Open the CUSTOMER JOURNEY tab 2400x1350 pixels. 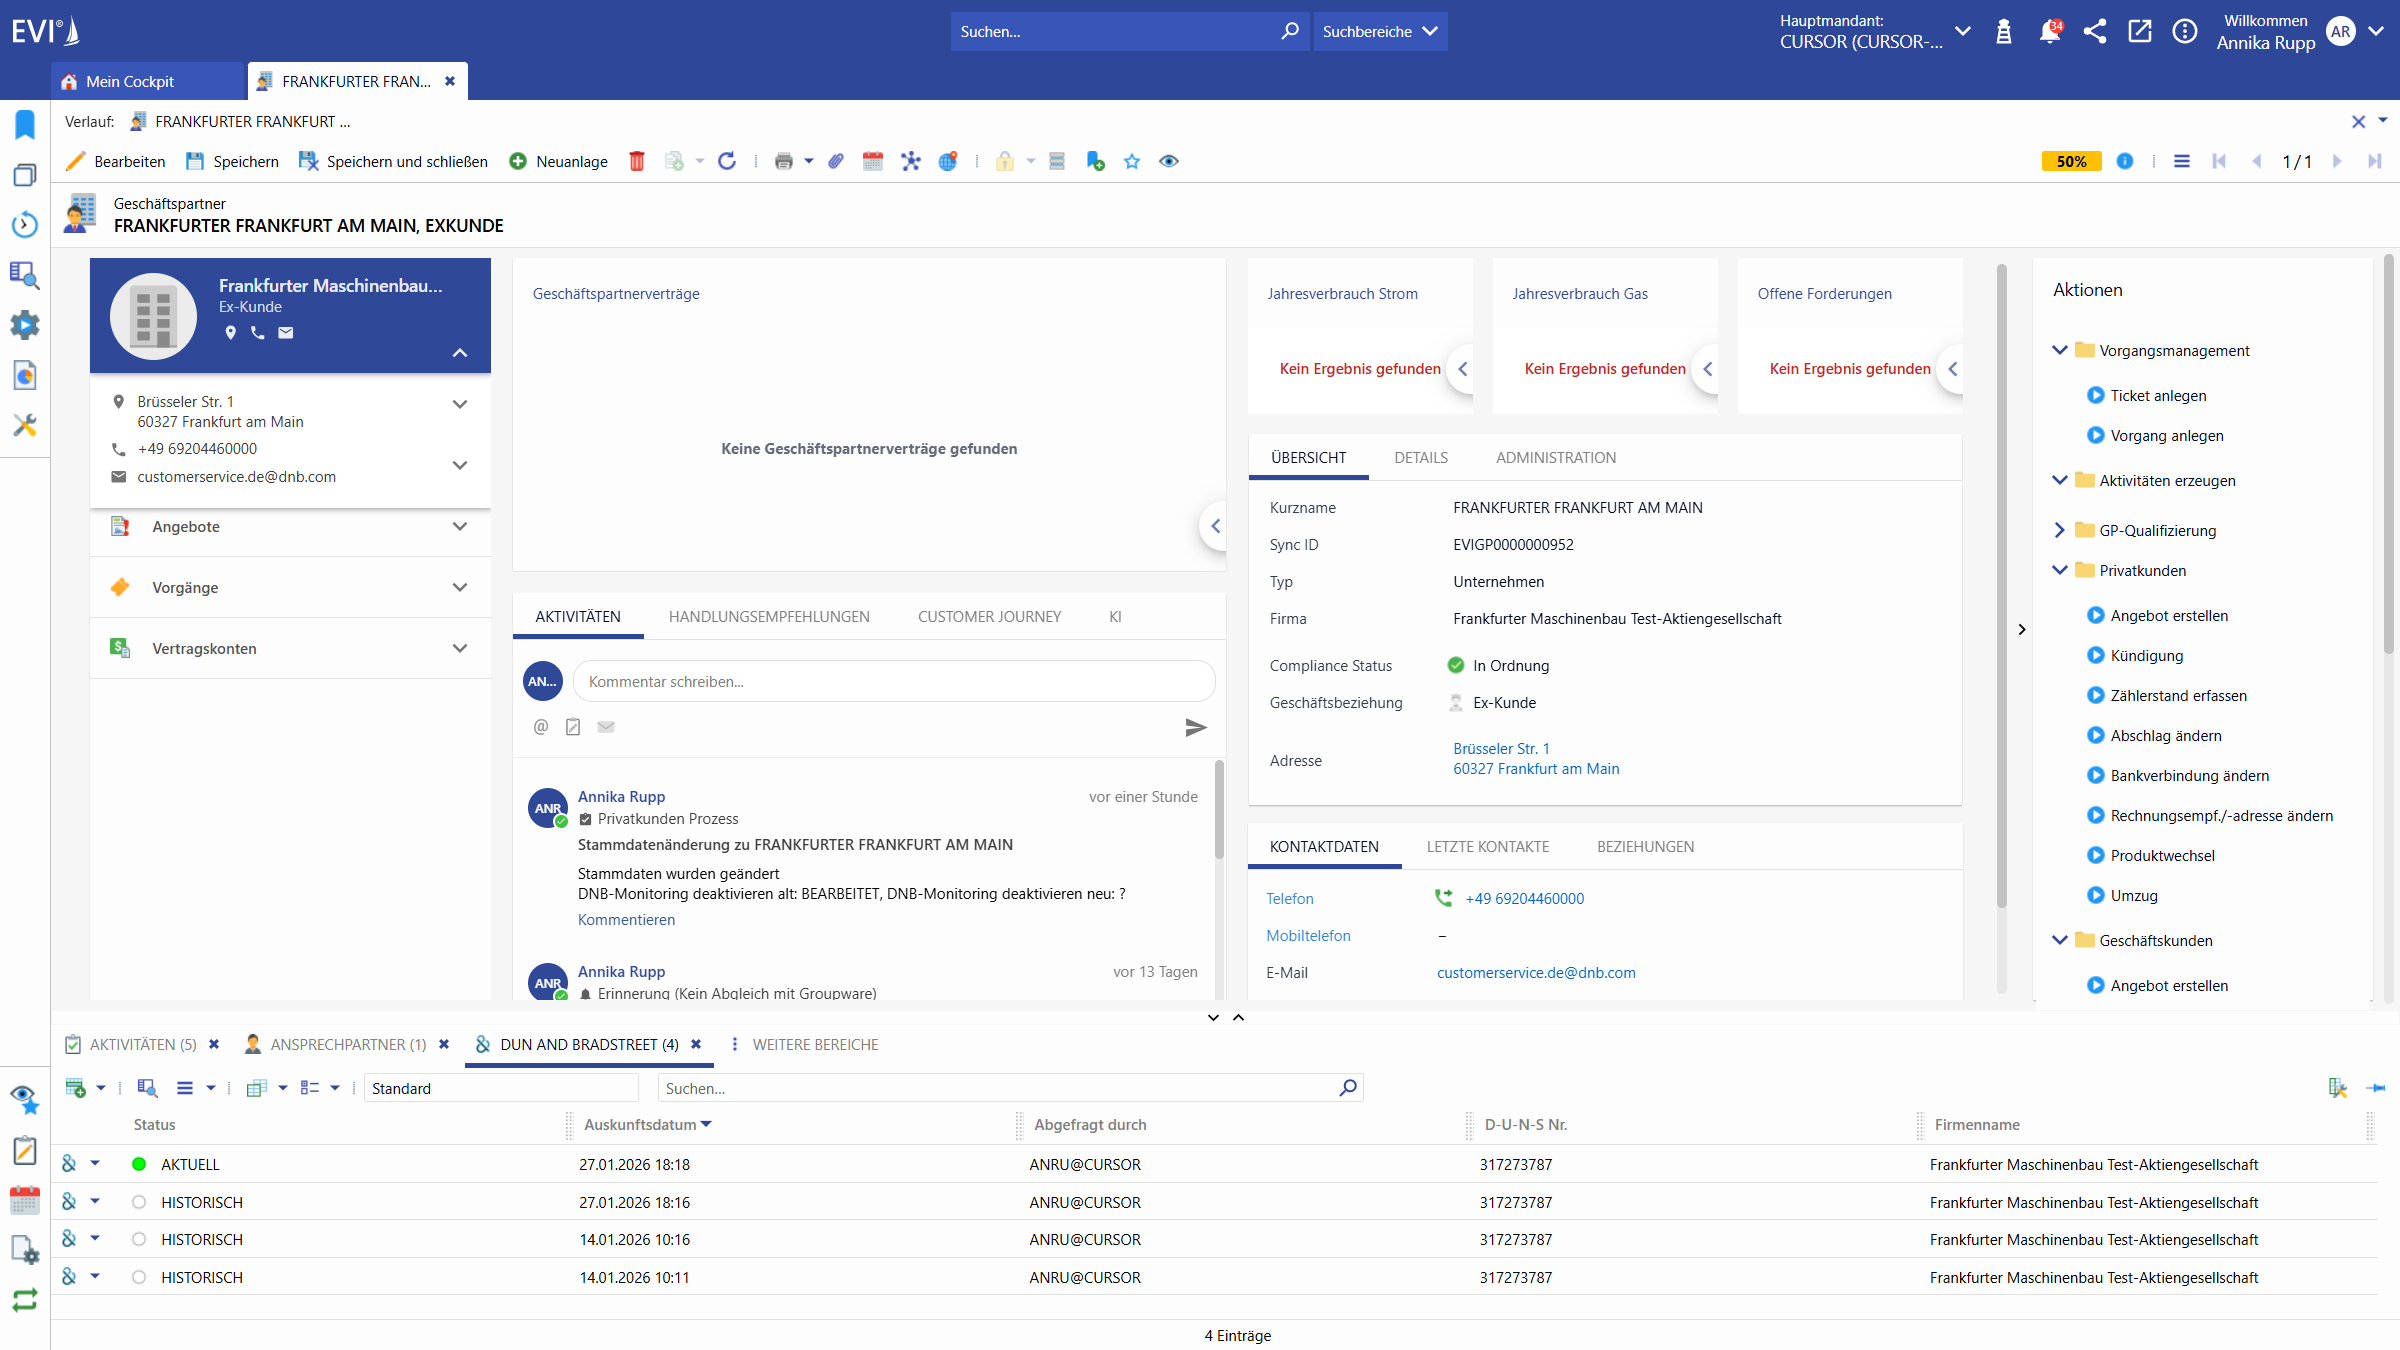click(988, 616)
